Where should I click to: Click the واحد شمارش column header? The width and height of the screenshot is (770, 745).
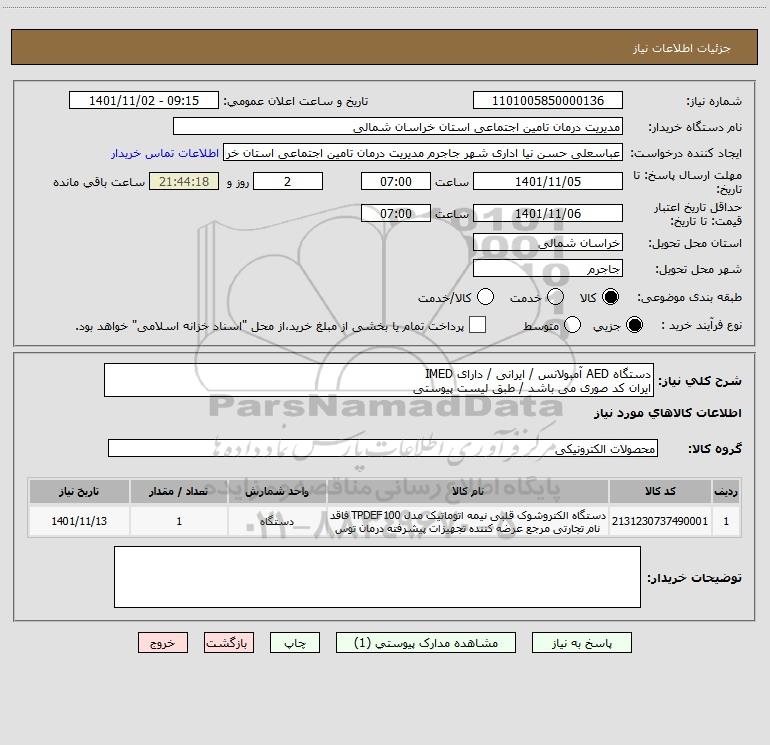pos(277,491)
